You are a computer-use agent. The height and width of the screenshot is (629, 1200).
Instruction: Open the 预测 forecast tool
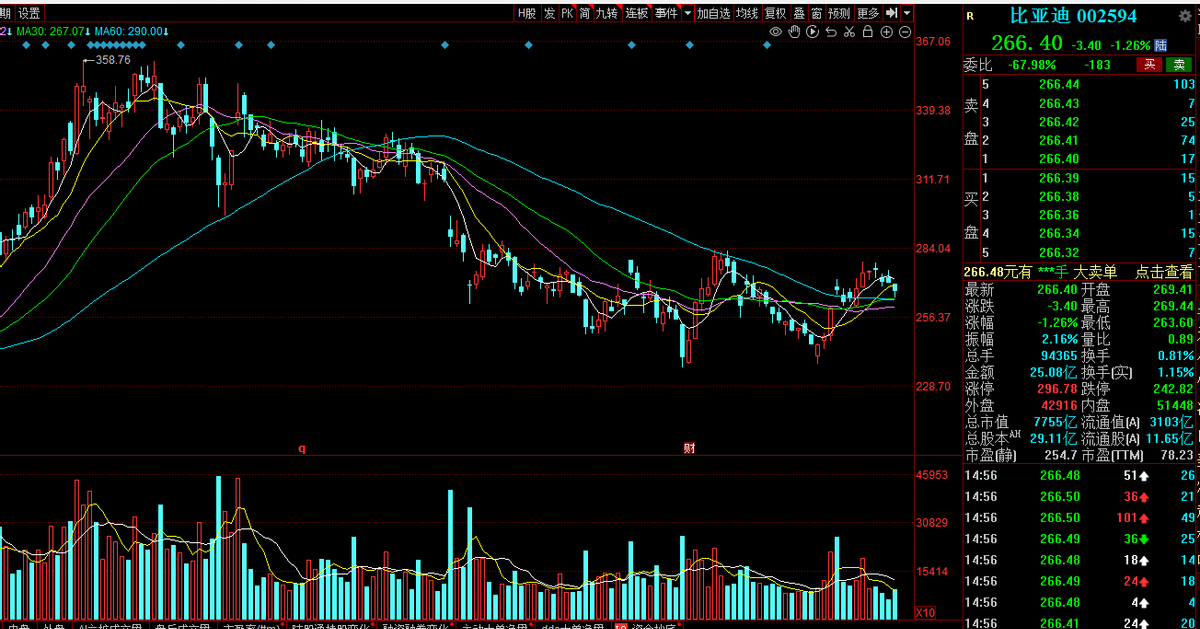(x=840, y=13)
